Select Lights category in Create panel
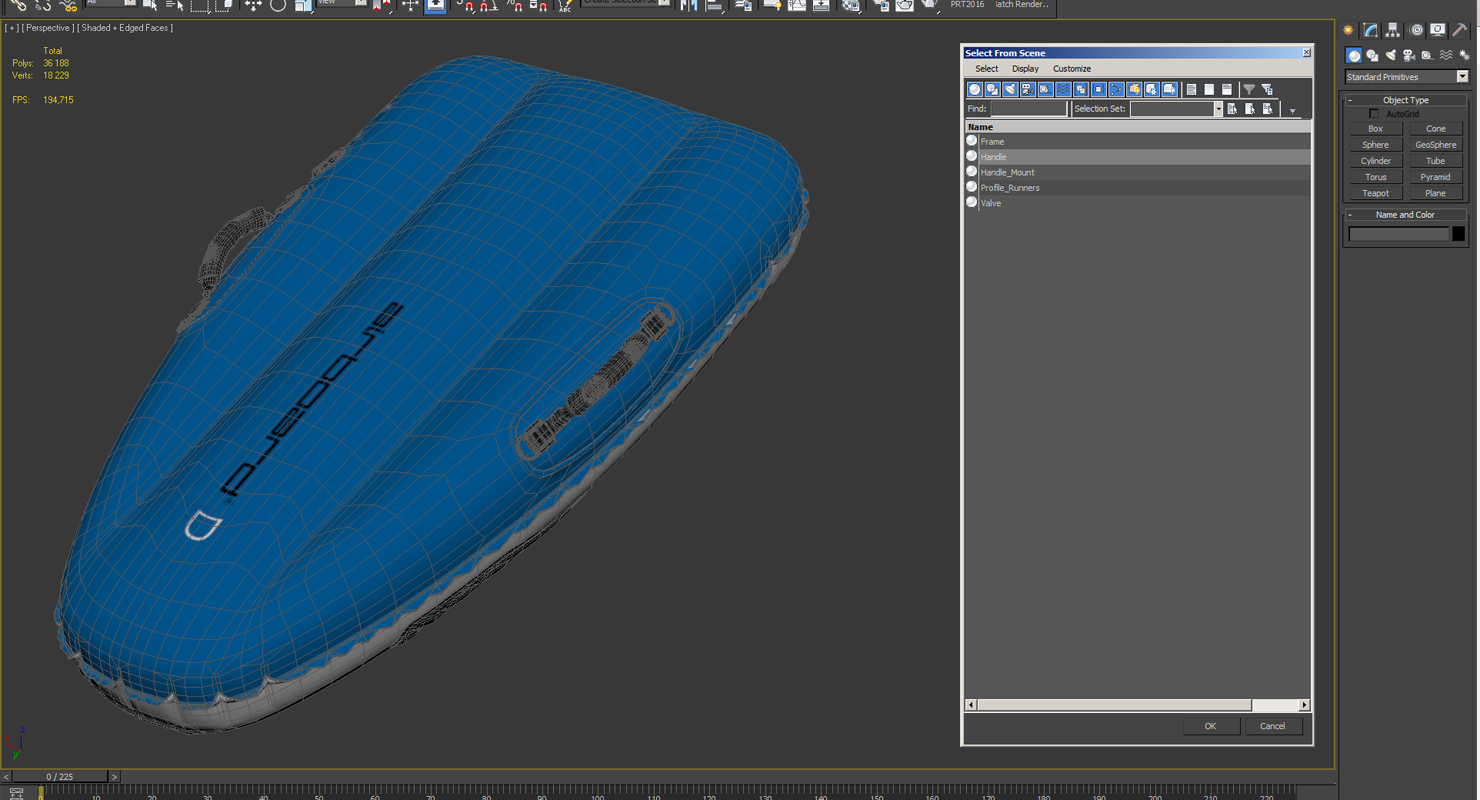Image resolution: width=1480 pixels, height=800 pixels. [1391, 56]
